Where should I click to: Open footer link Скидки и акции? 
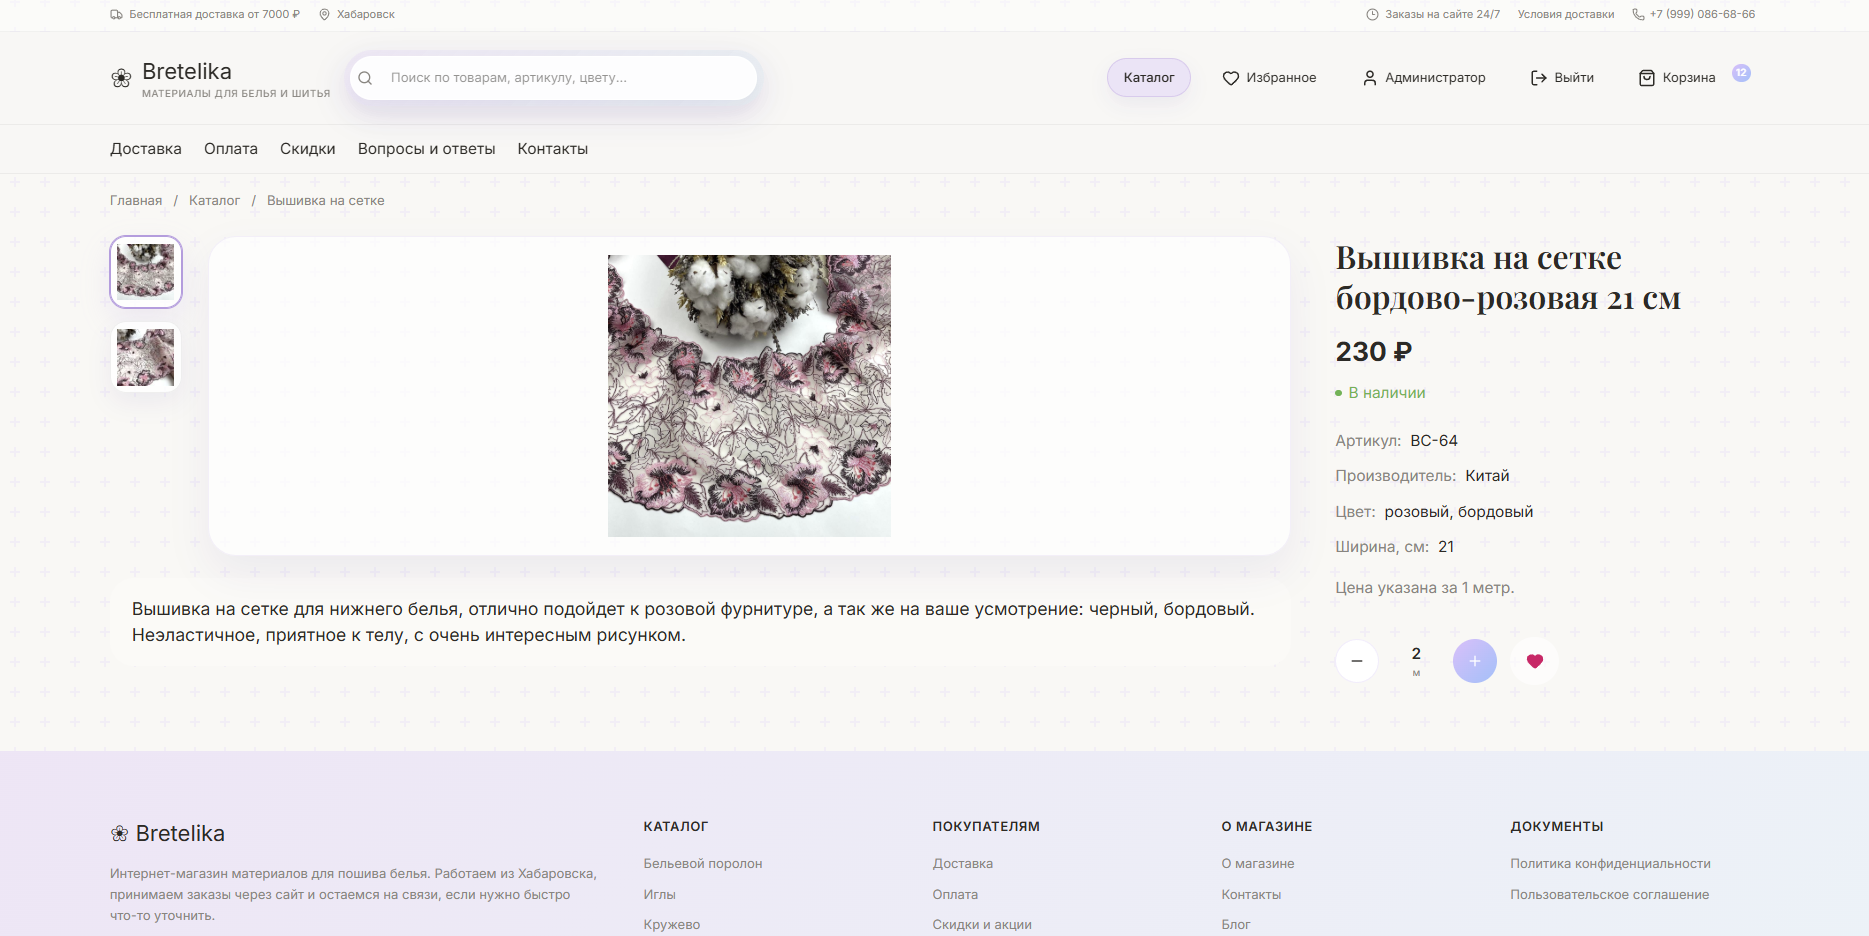[982, 925]
